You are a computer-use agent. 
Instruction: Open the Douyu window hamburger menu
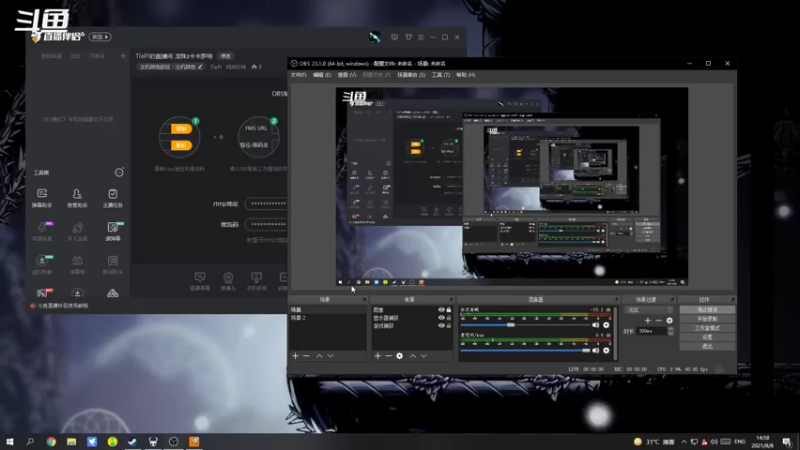click(x=421, y=37)
